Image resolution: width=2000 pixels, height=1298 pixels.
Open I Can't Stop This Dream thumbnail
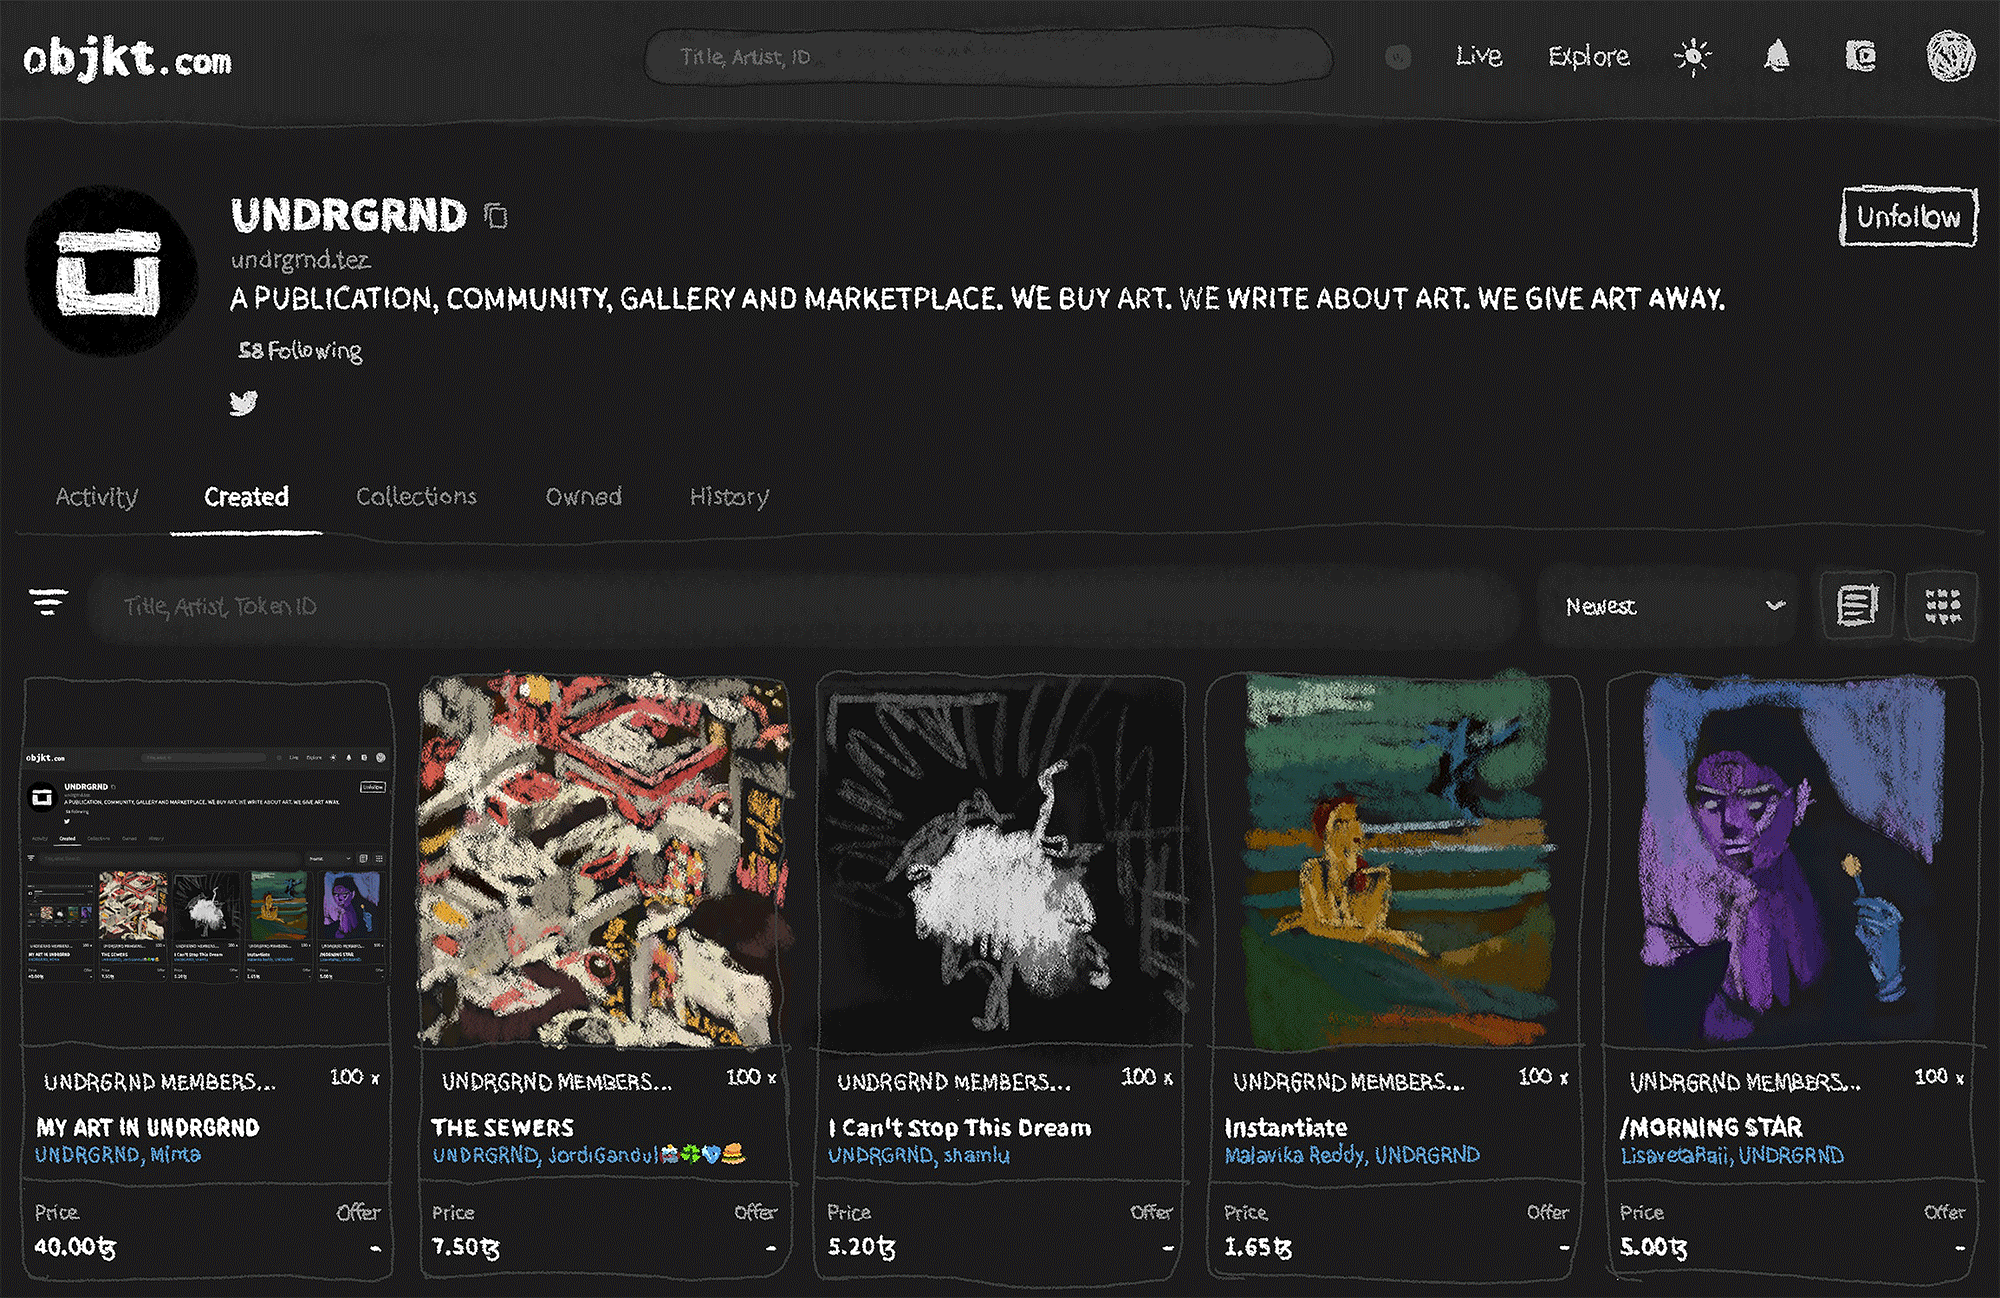pos(1000,862)
